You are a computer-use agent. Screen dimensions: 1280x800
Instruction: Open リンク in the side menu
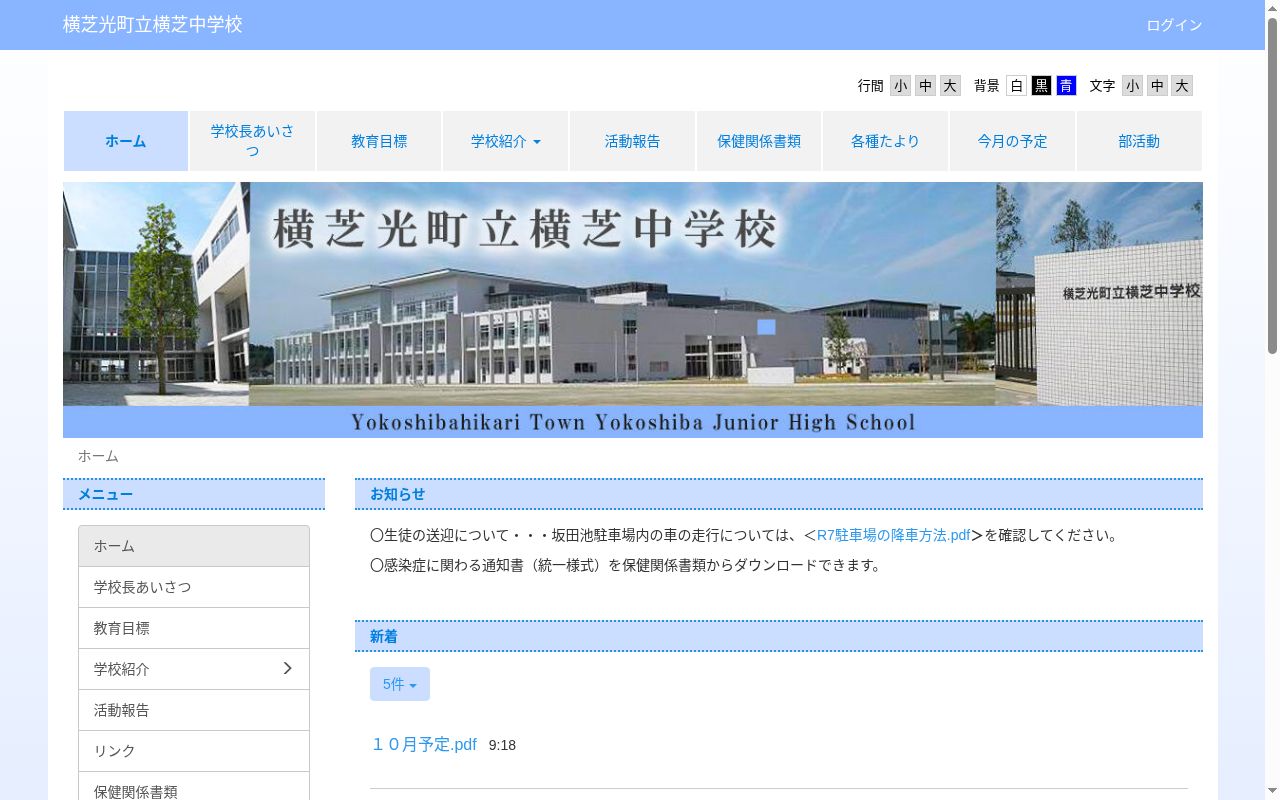click(x=194, y=751)
